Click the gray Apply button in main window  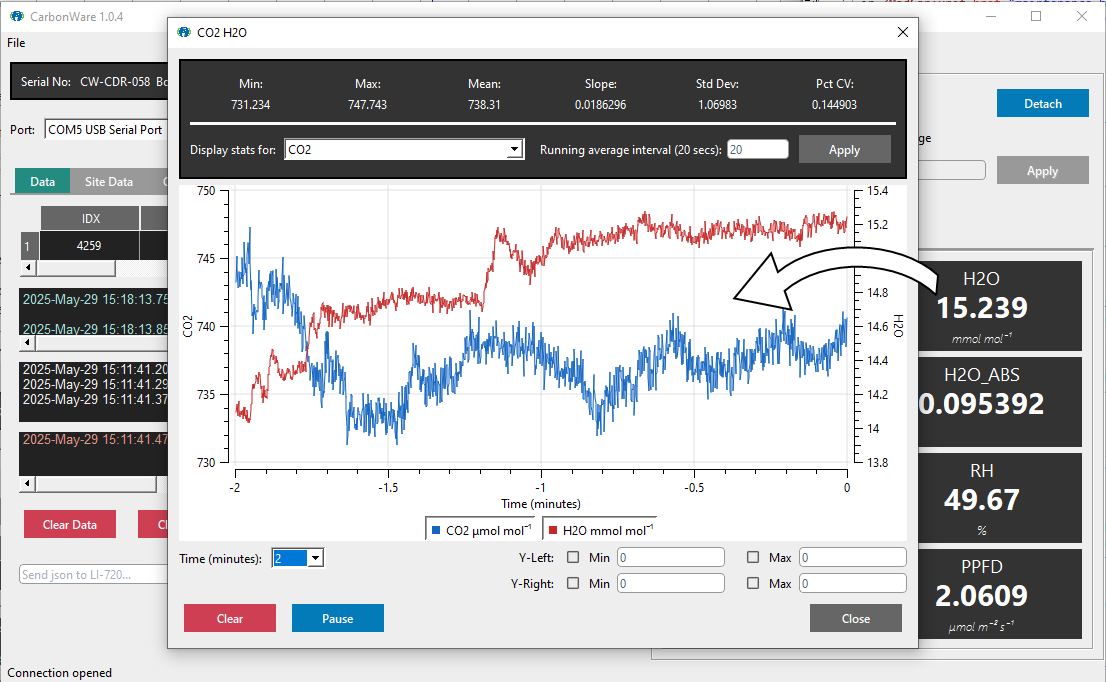point(1043,171)
